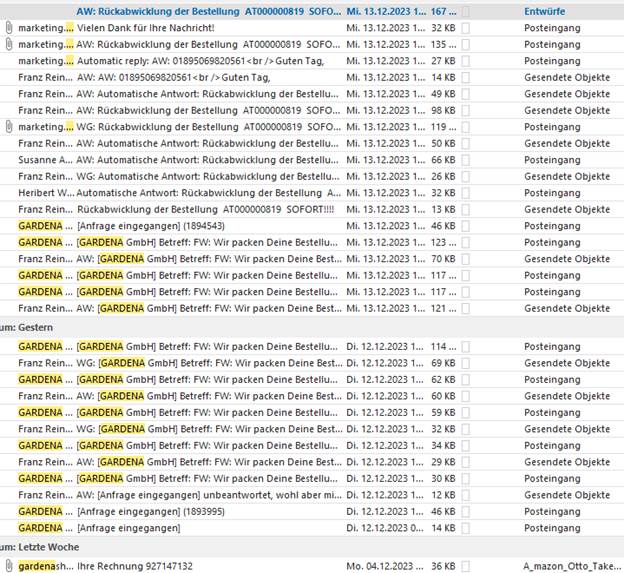Image resolution: width=624 pixels, height=573 pixels.
Task: Select the 62 KB GARDENA inbox email
Action: pos(312,380)
